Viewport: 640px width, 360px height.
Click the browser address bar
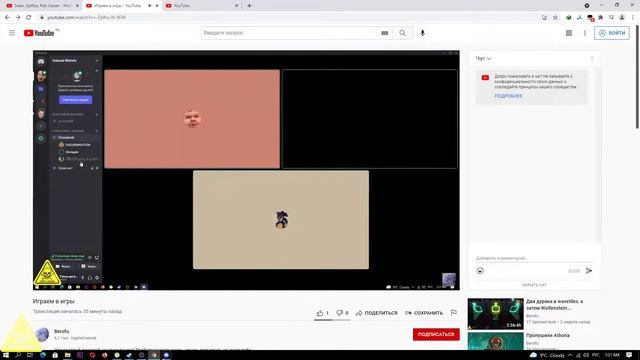[286, 18]
